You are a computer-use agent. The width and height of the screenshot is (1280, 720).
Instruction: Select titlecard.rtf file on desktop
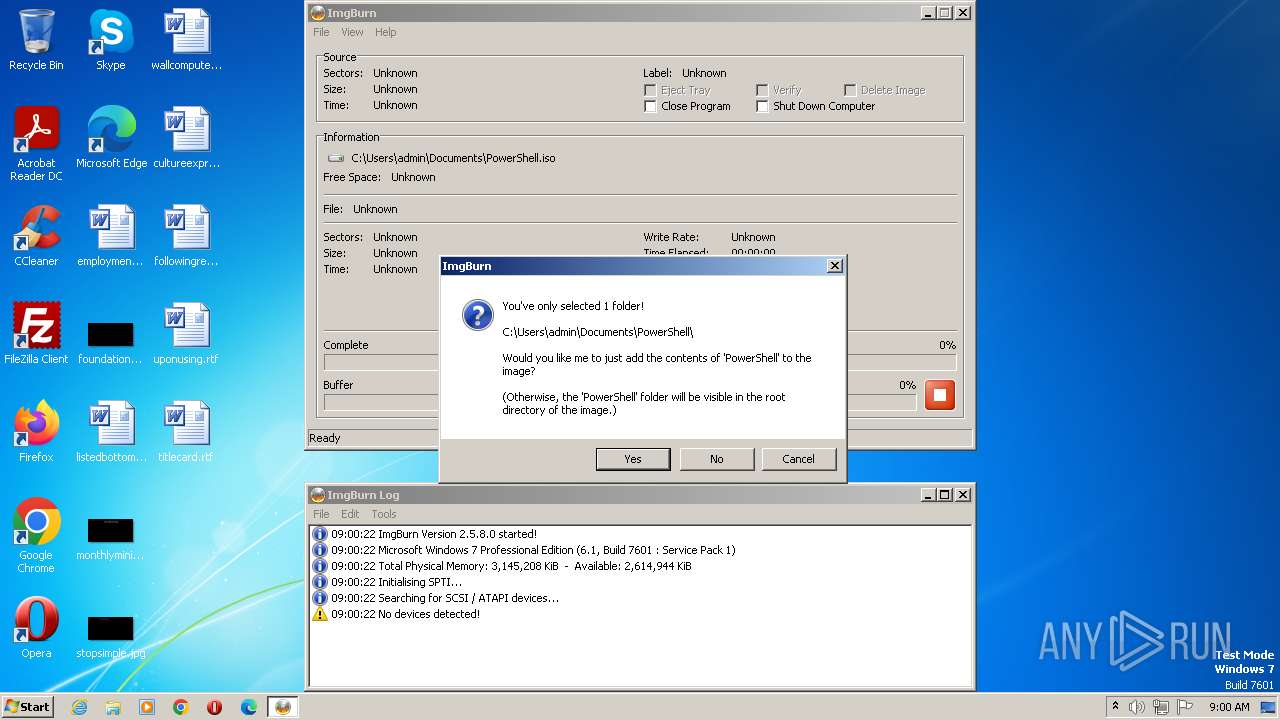[x=186, y=432]
